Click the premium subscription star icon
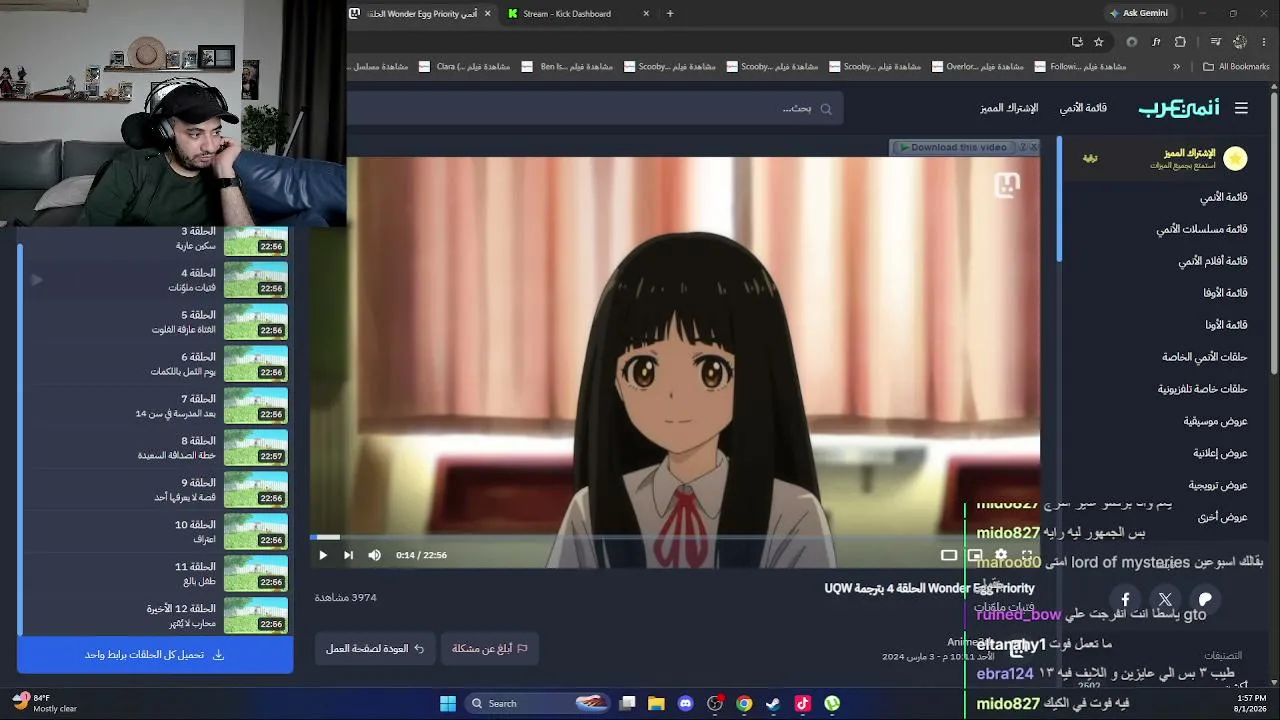The height and width of the screenshot is (720, 1280). 1236,158
